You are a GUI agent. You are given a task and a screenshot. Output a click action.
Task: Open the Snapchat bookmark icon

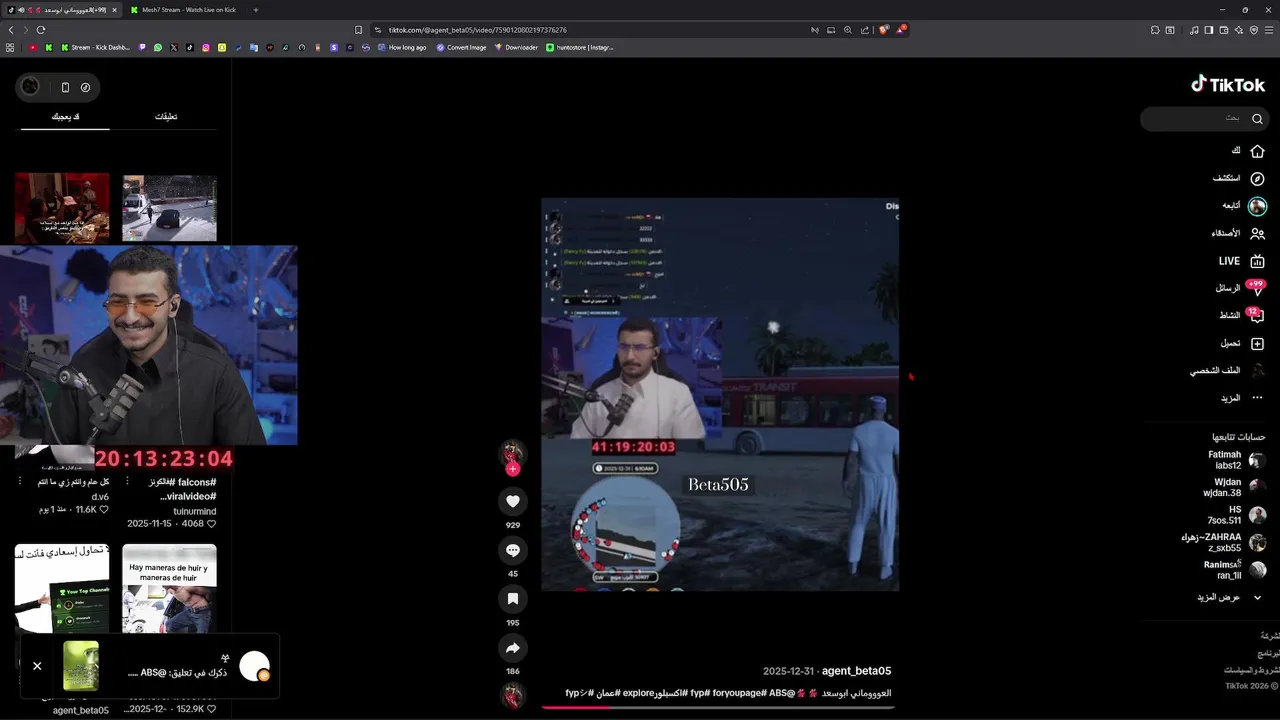click(x=222, y=47)
